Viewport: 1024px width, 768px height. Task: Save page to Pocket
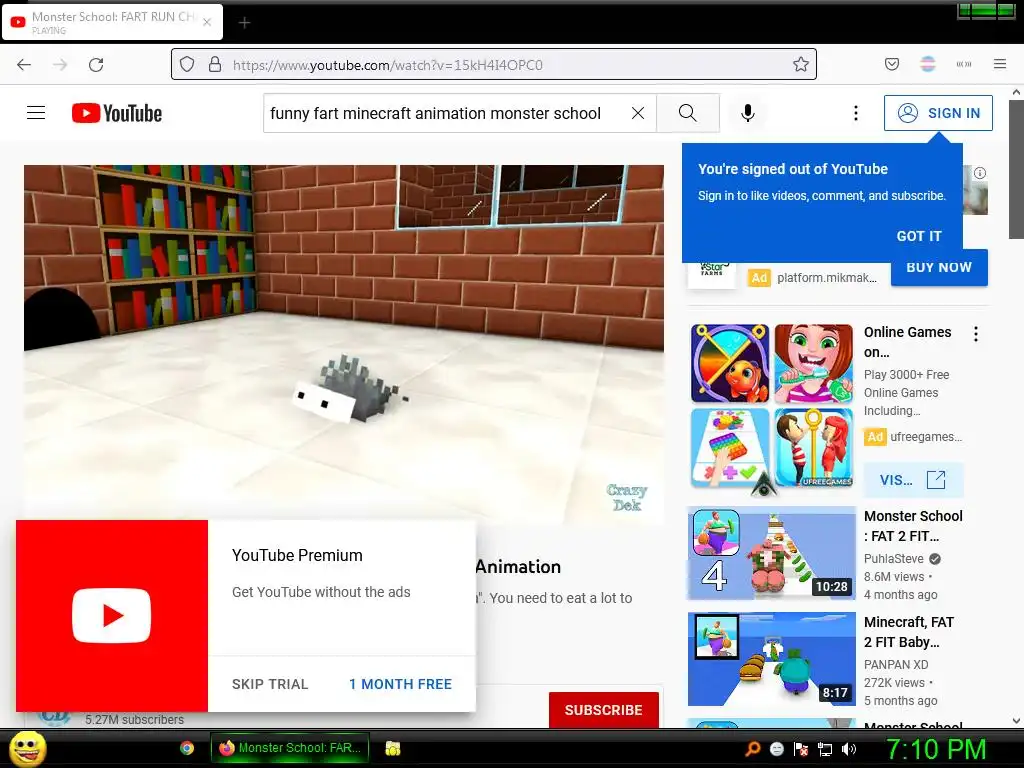tap(891, 64)
